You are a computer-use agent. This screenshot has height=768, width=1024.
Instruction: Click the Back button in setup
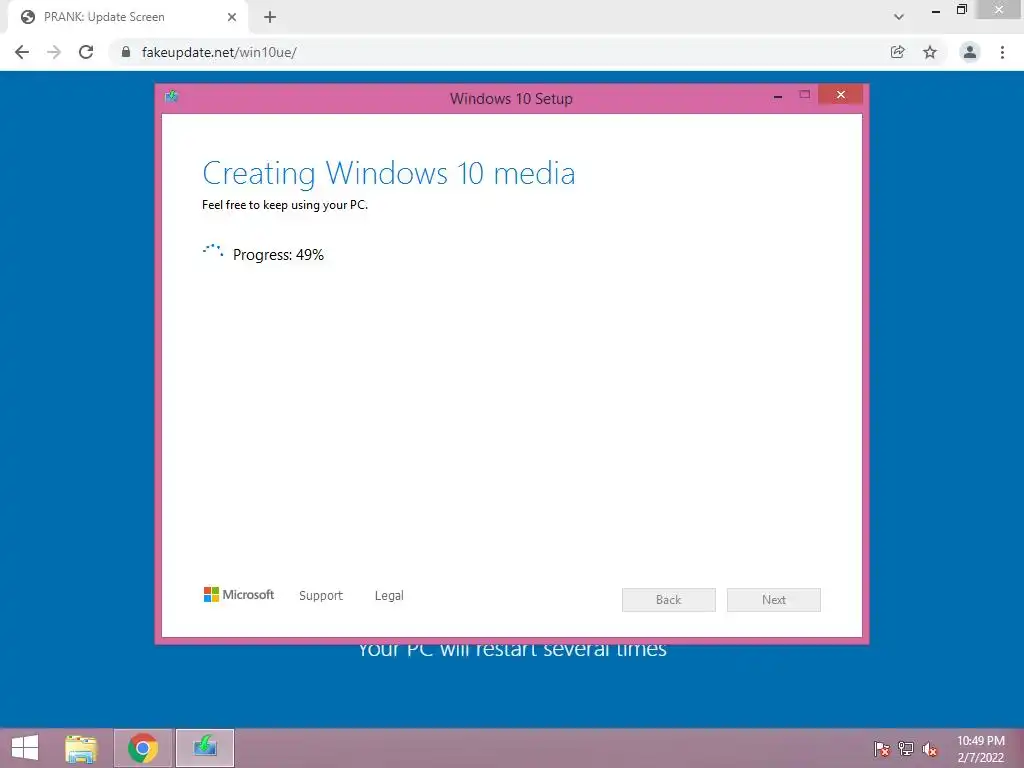(669, 600)
